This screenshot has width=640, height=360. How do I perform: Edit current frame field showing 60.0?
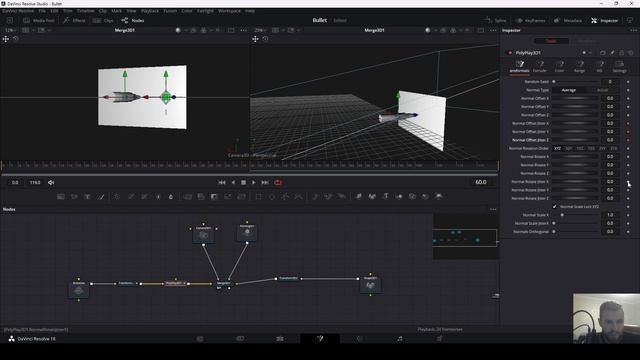[481, 182]
